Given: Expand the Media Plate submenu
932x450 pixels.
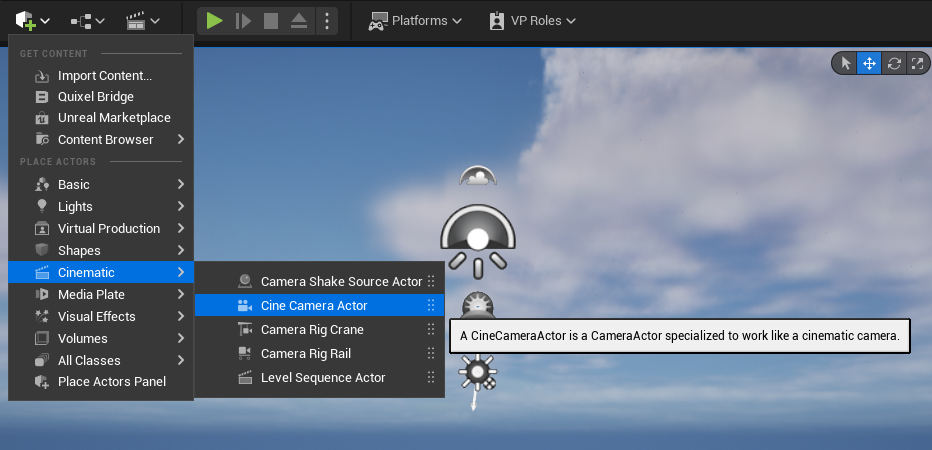Looking at the screenshot, I should pos(101,295).
